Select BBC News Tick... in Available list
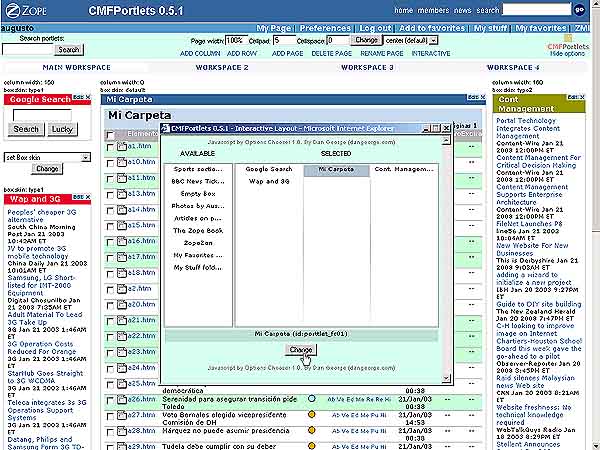This screenshot has height=450, width=600. pos(197,181)
